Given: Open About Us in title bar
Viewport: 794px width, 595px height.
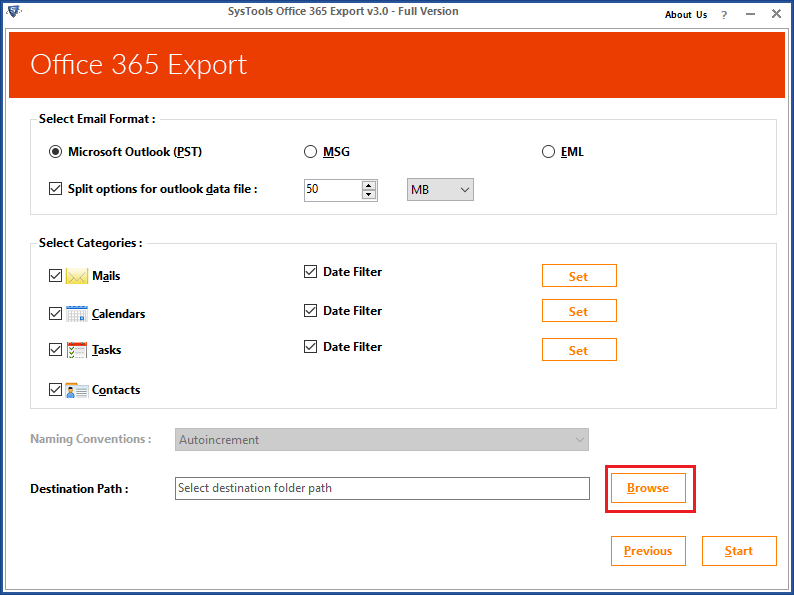Looking at the screenshot, I should [x=686, y=15].
